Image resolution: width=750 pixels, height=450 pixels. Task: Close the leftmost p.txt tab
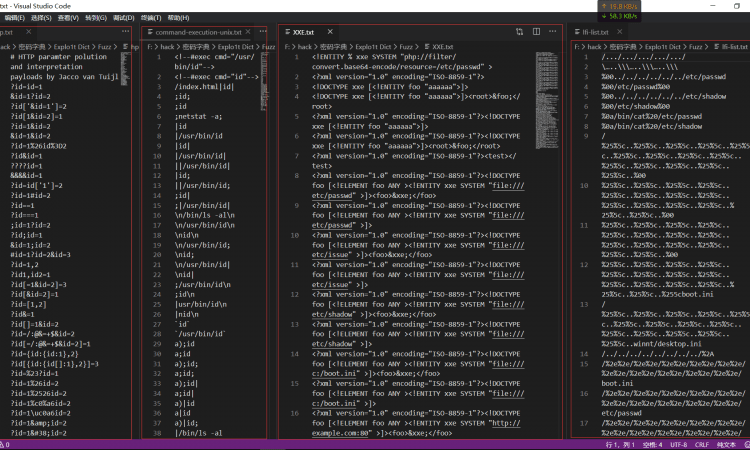pos(29,32)
